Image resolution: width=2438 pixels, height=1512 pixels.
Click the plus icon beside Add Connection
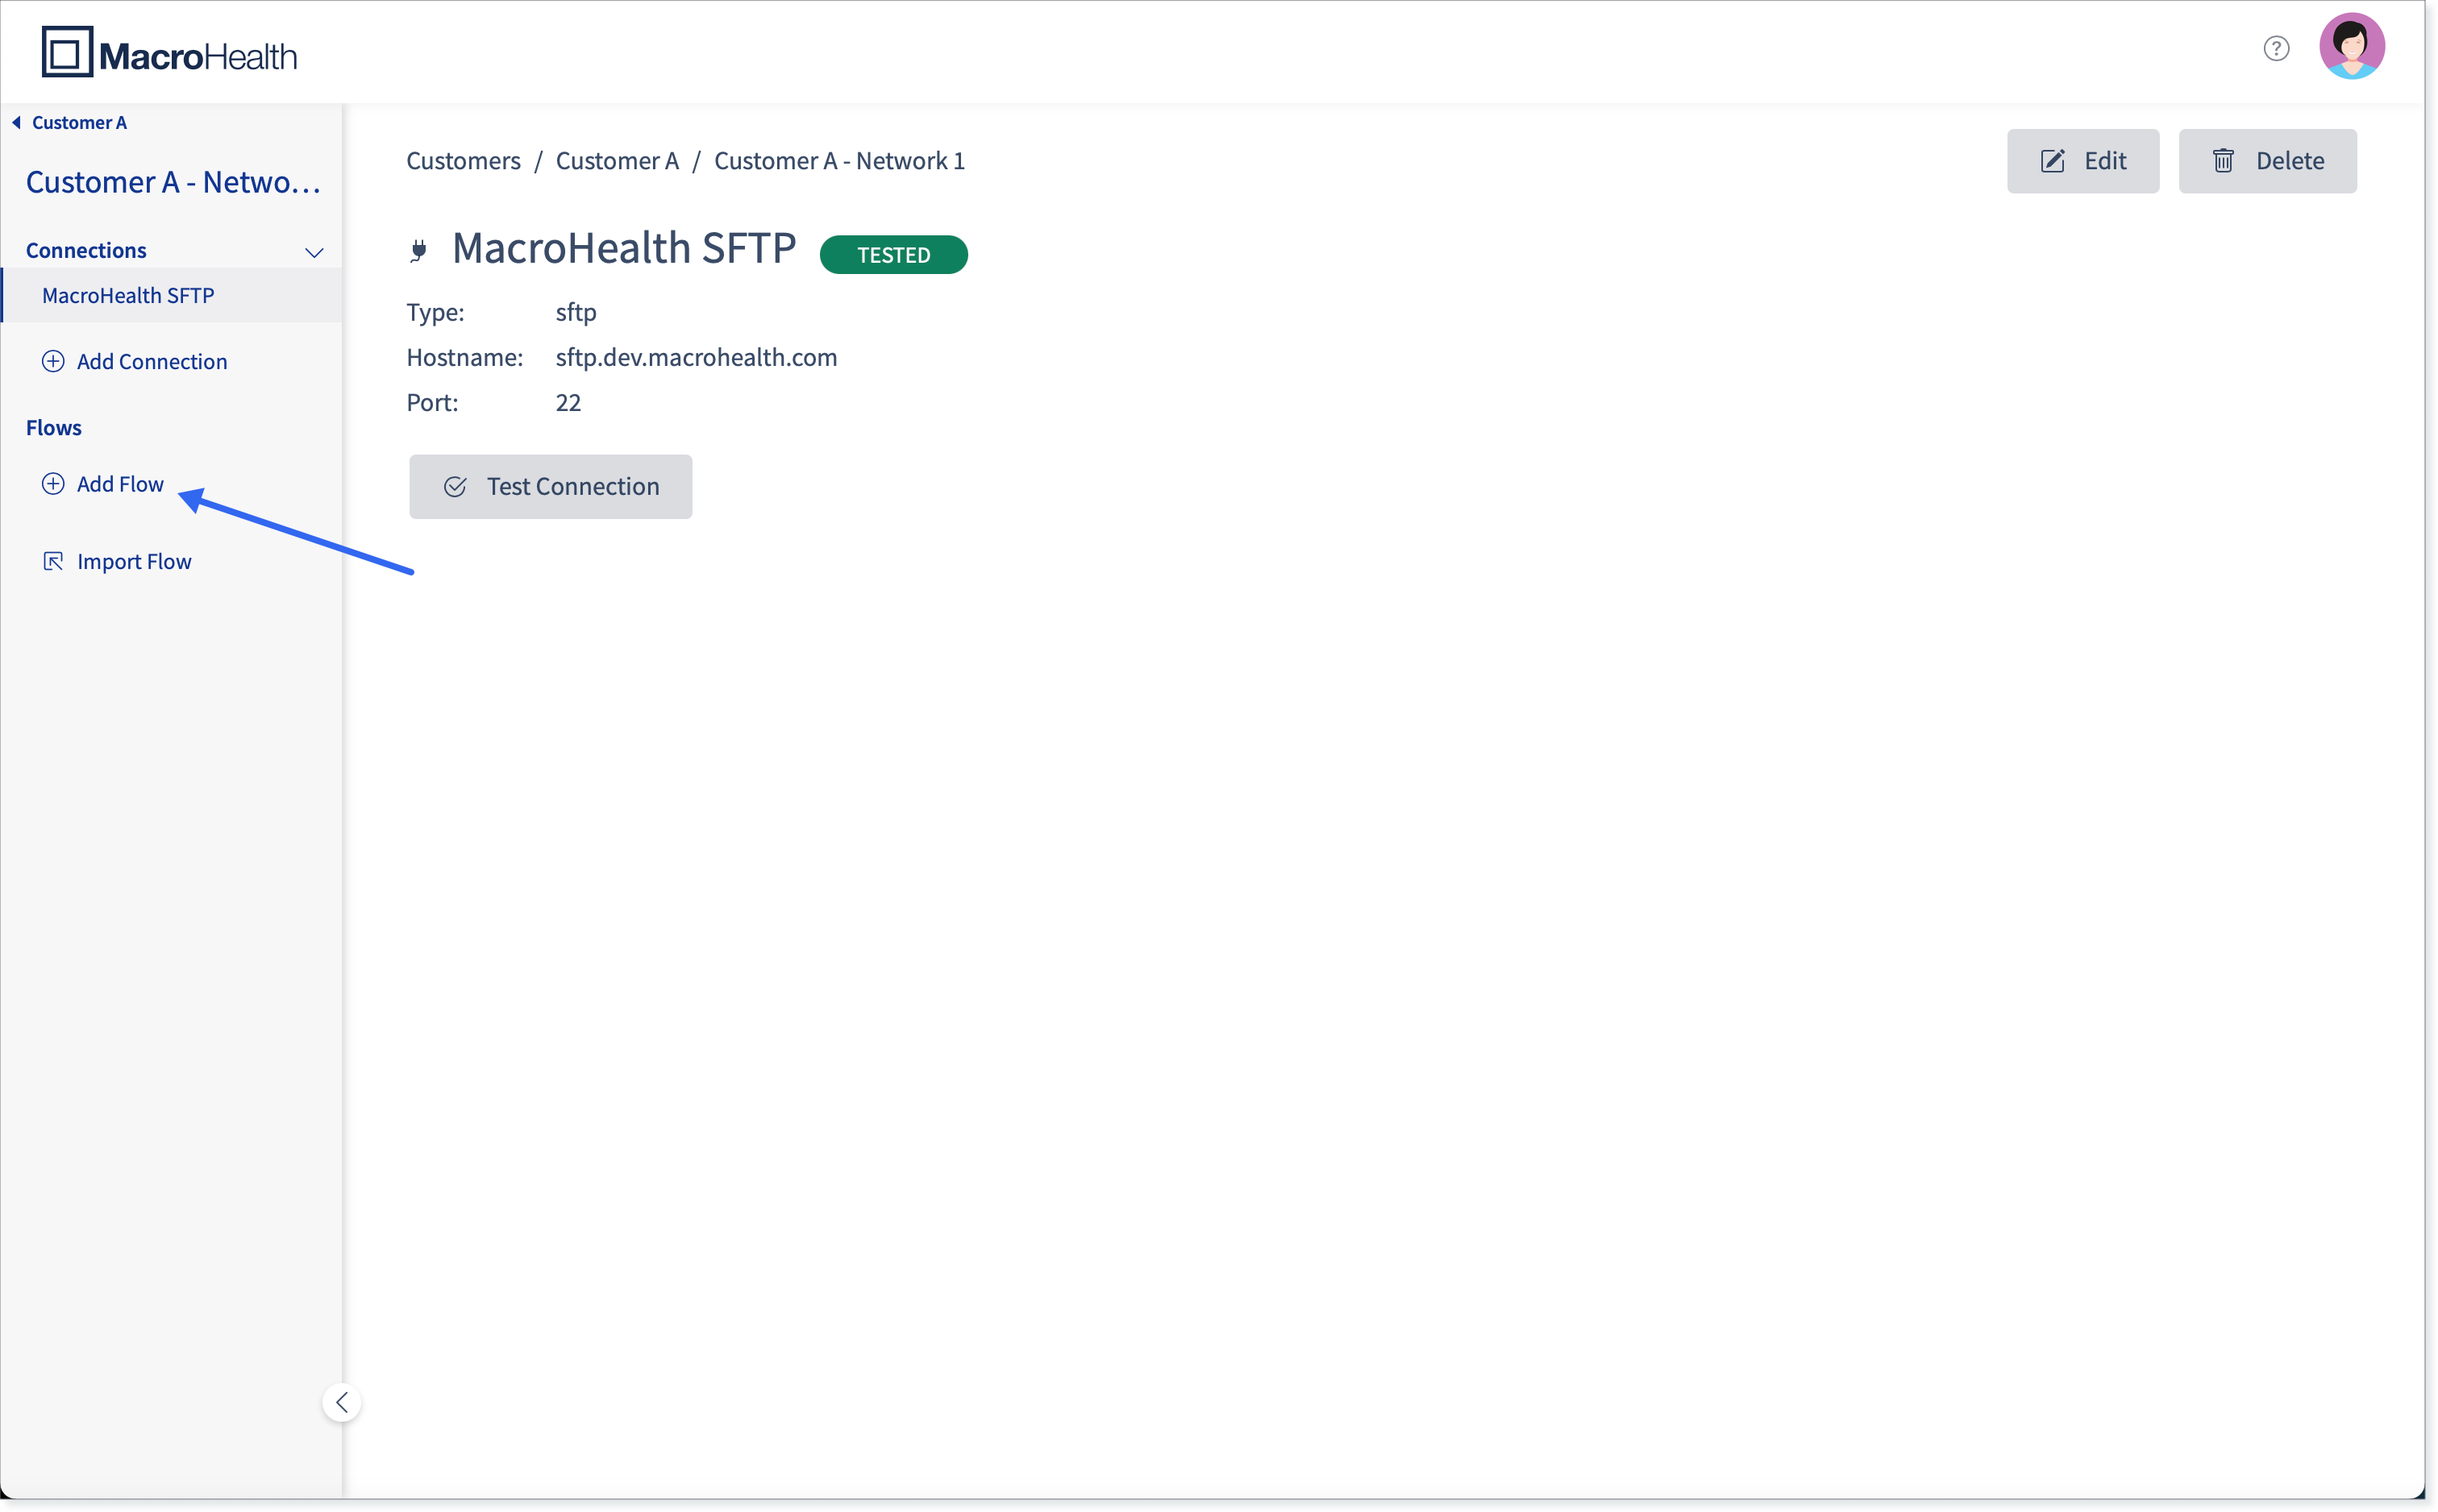click(53, 361)
